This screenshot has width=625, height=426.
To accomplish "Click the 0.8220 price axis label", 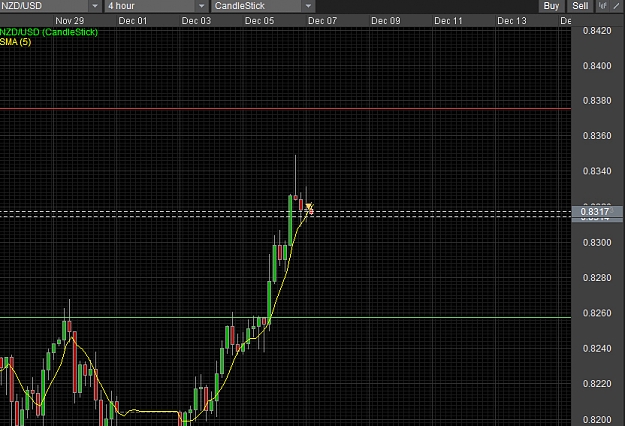I will (x=597, y=384).
